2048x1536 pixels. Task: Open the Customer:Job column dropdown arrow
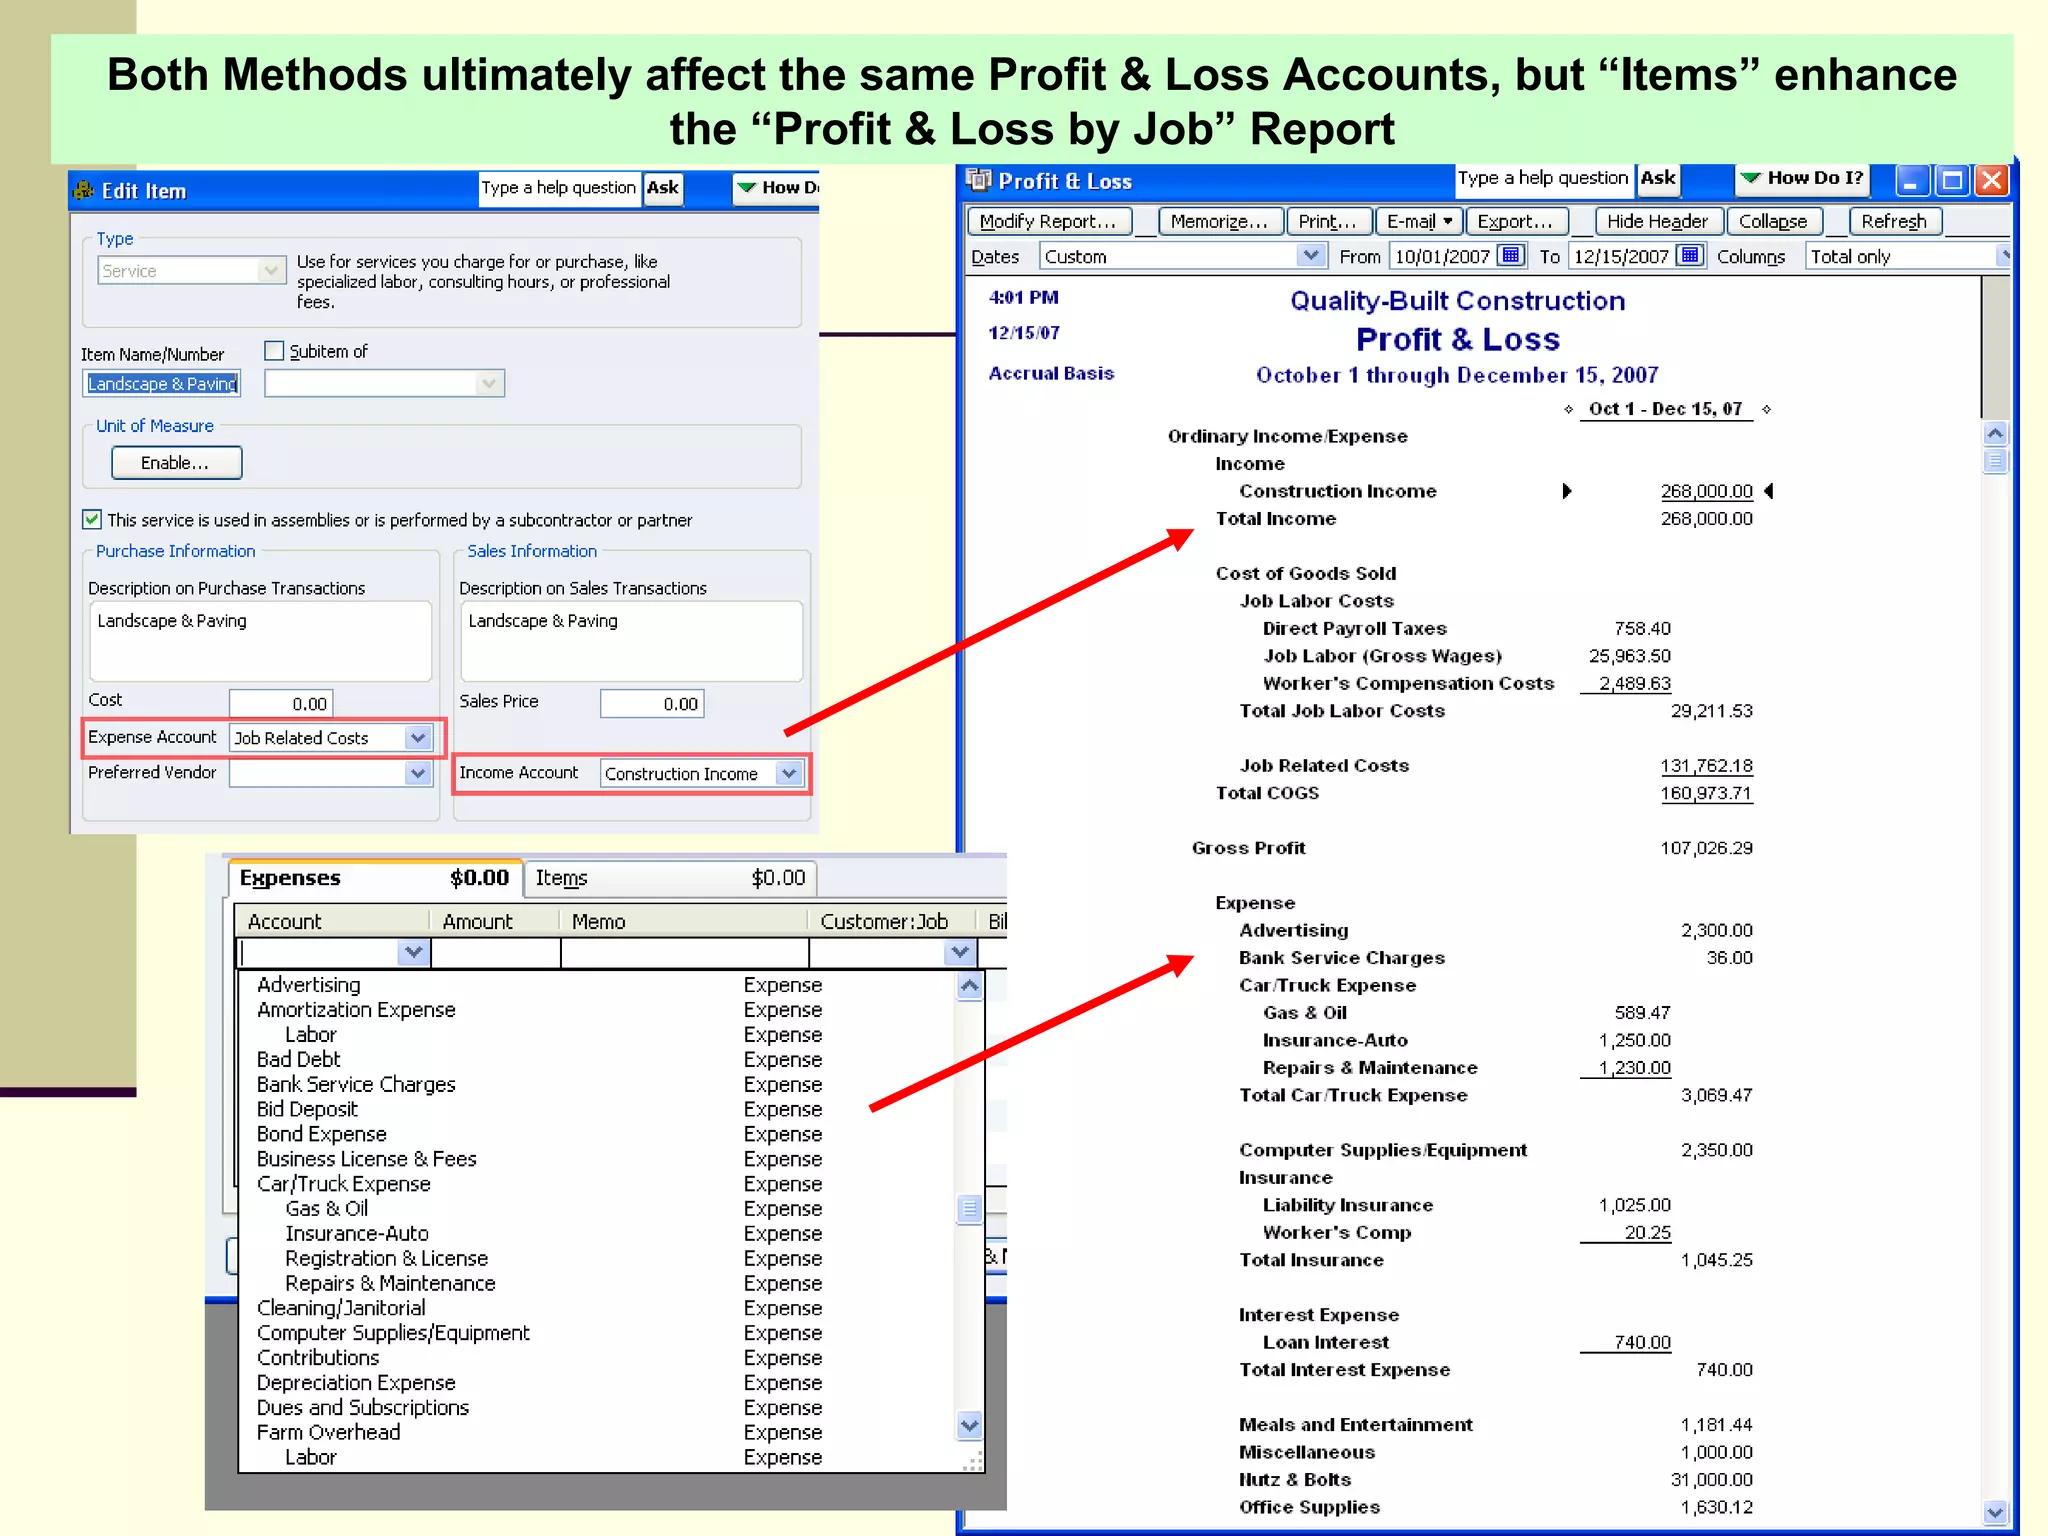click(x=960, y=952)
